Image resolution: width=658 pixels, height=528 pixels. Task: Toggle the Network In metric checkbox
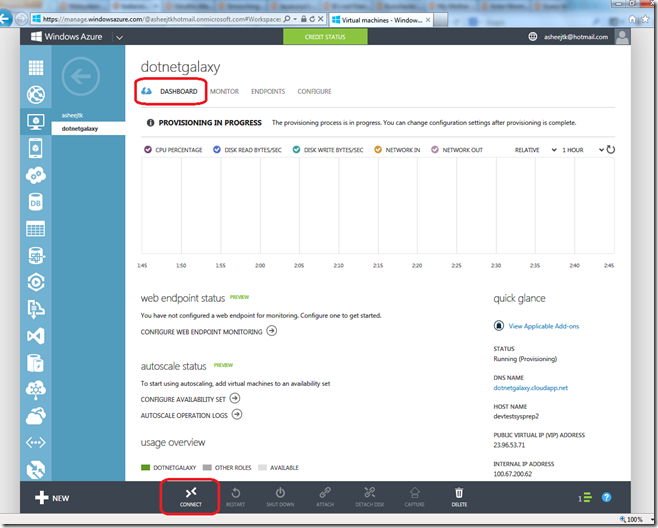[378, 150]
